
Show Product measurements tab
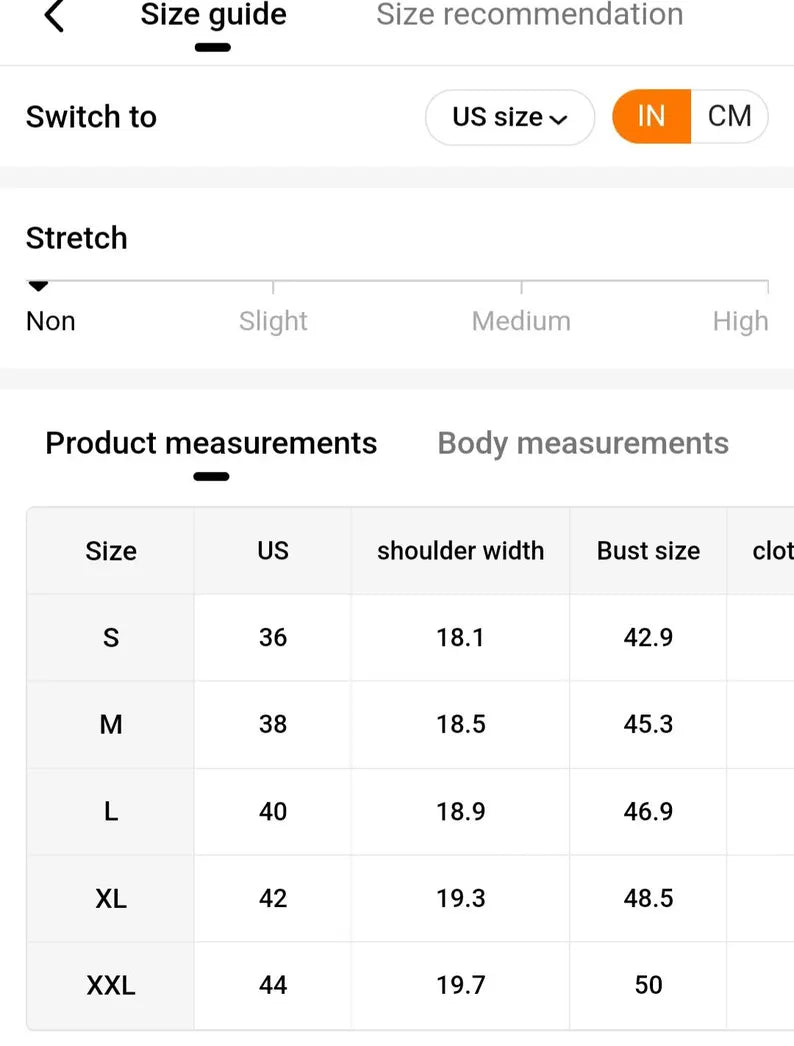click(x=211, y=443)
